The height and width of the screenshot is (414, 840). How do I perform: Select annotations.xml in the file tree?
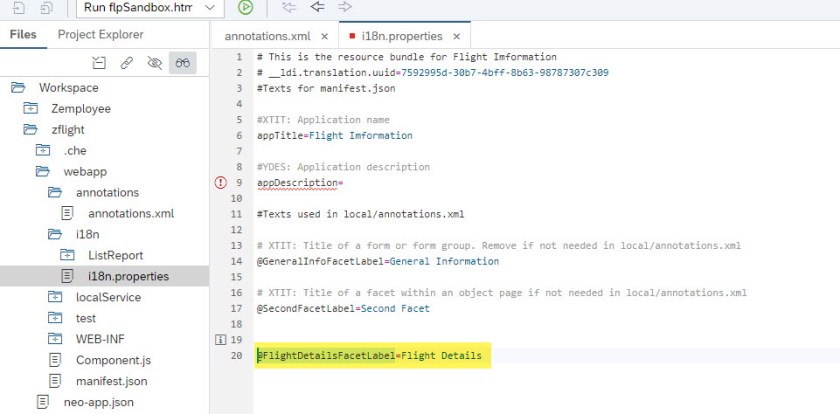[131, 213]
